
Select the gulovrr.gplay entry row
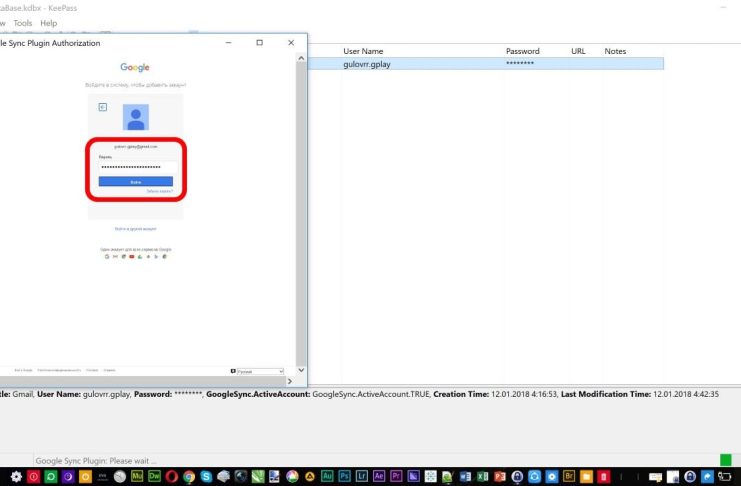coord(486,64)
